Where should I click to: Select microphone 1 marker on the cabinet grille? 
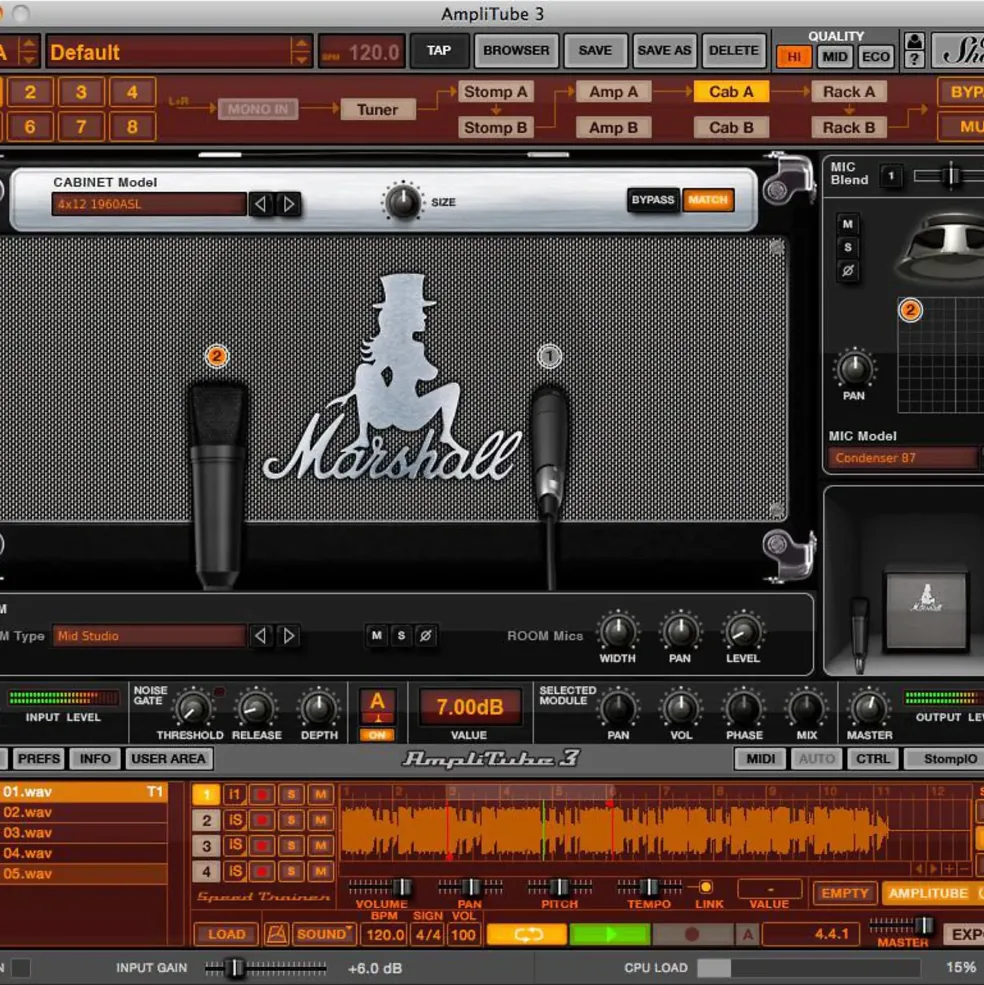coord(549,356)
